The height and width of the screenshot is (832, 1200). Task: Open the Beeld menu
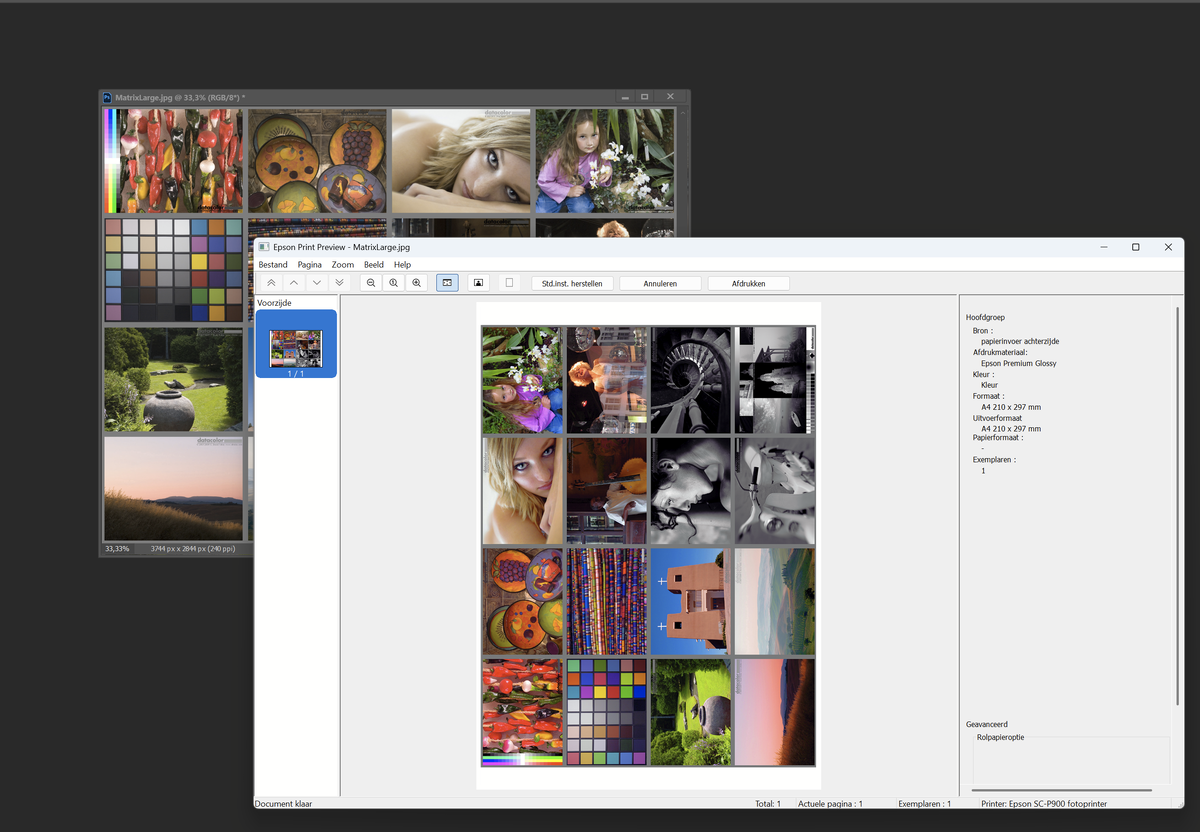click(x=374, y=265)
